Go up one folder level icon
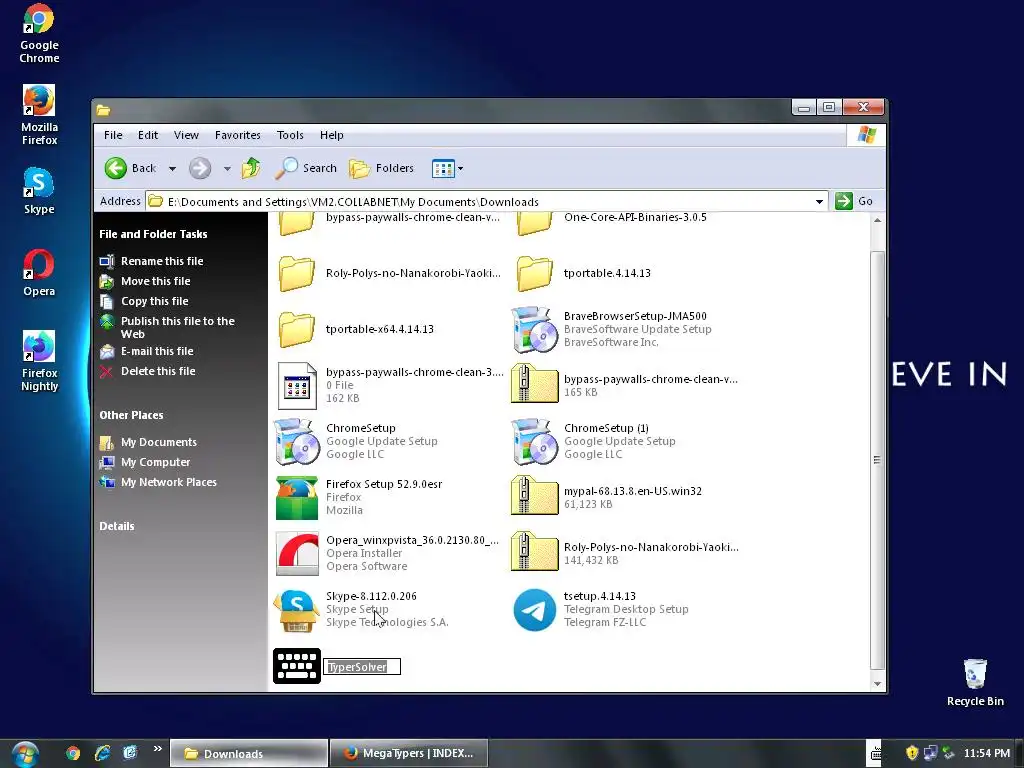 [251, 168]
